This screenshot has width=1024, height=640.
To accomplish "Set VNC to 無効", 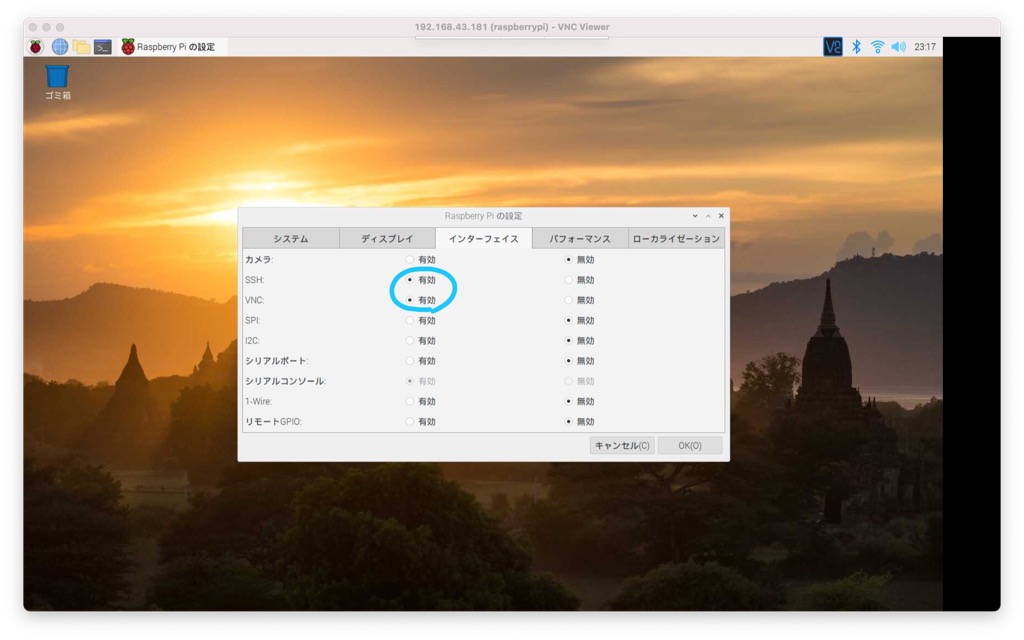I will pyautogui.click(x=569, y=300).
